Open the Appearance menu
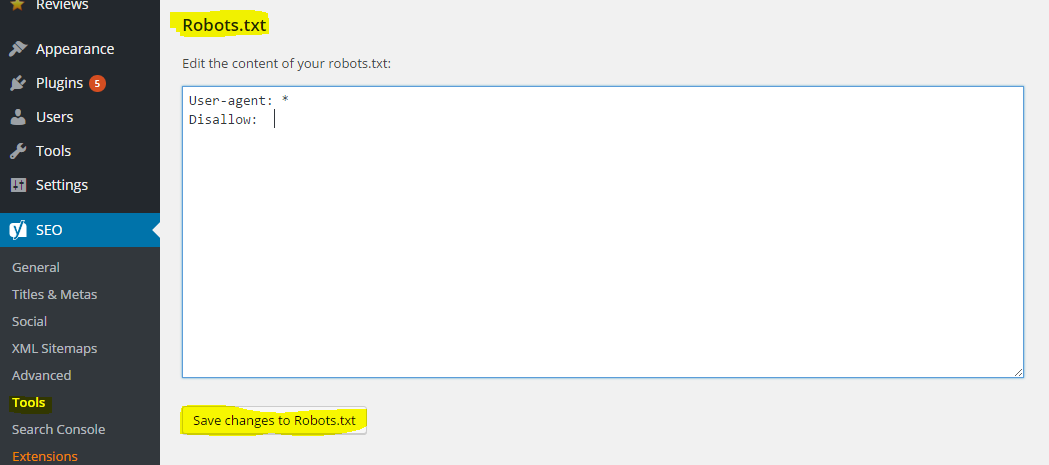1049x465 pixels. tap(75, 49)
